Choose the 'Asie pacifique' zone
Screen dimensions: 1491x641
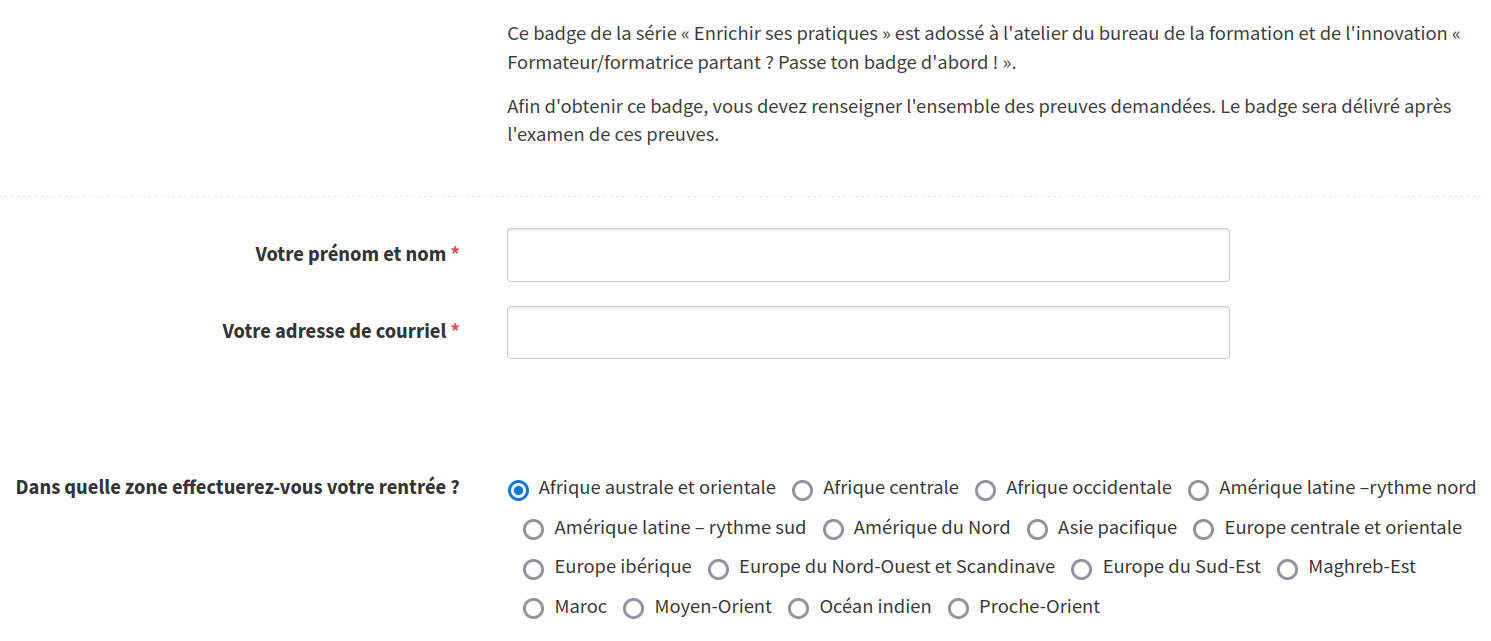(1037, 529)
